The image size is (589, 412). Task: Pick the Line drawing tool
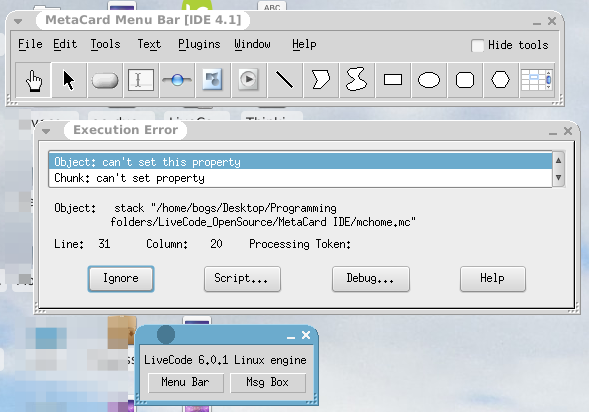[x=285, y=80]
